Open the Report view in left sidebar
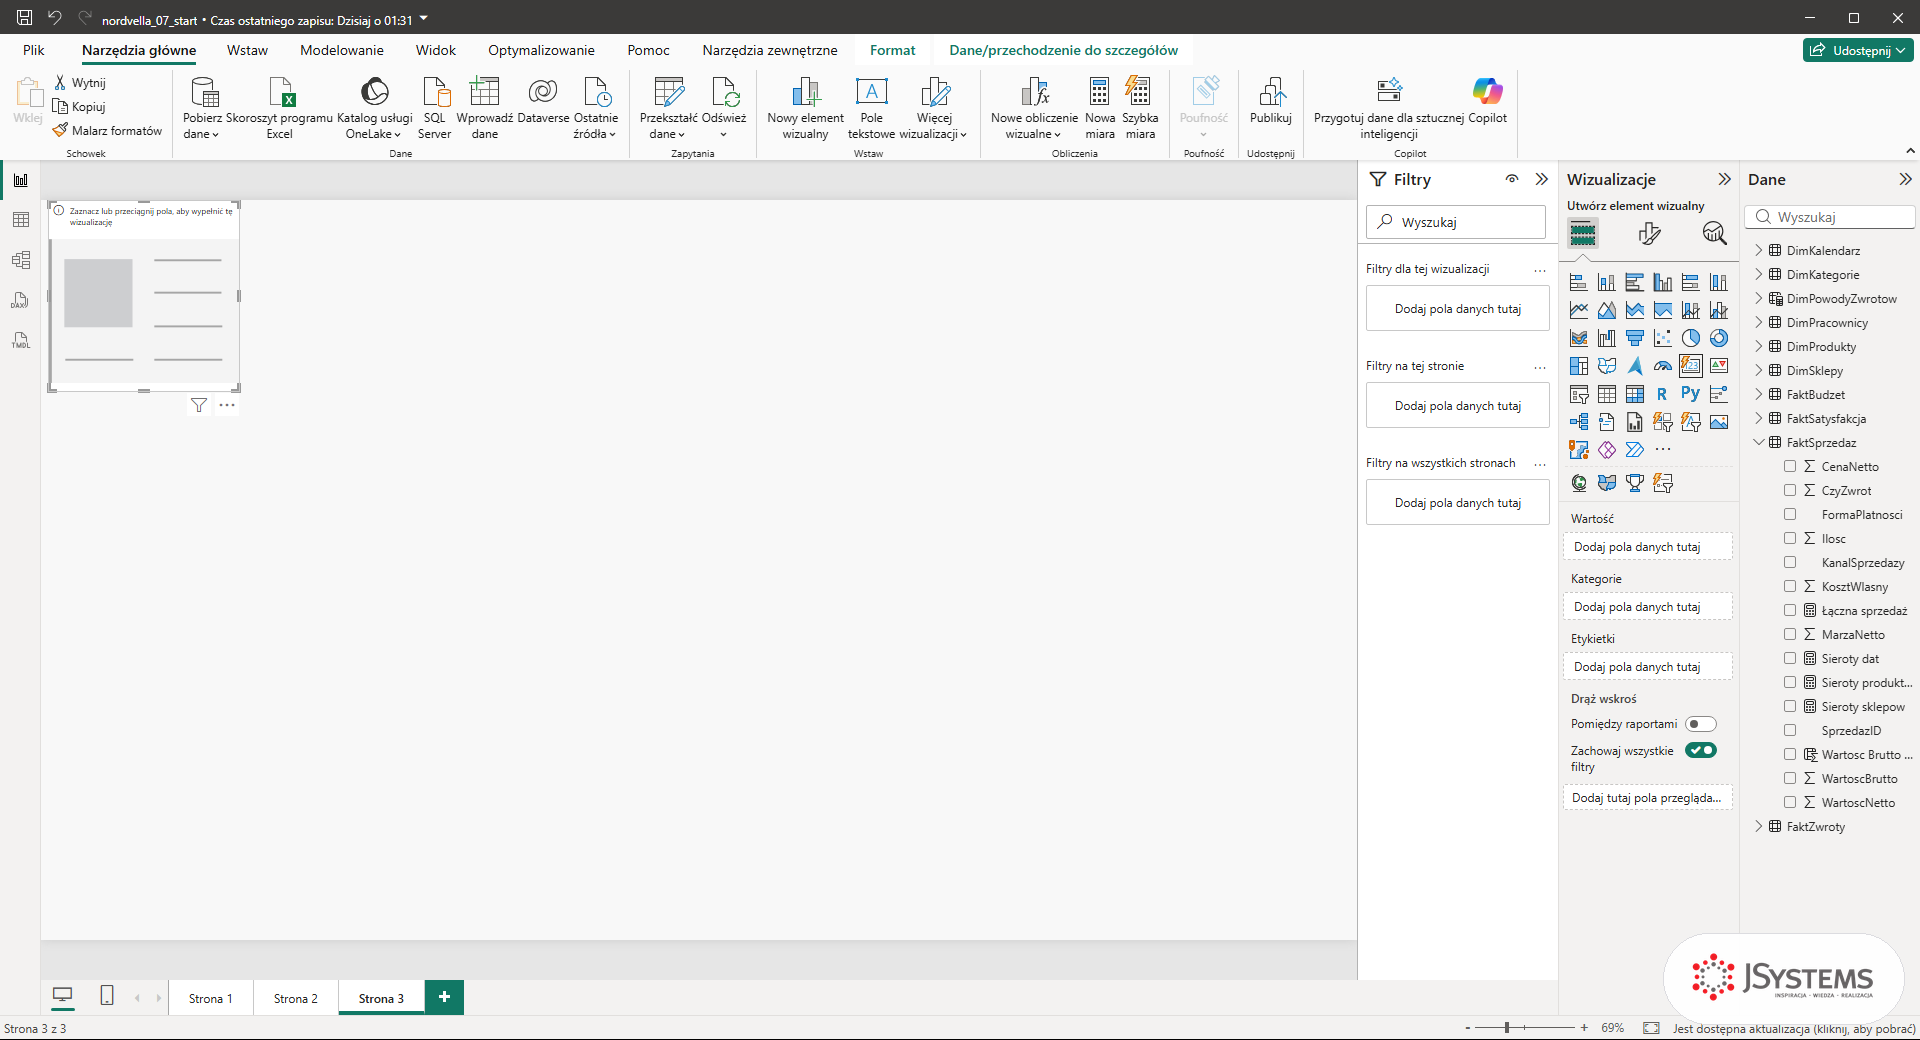 pyautogui.click(x=20, y=180)
